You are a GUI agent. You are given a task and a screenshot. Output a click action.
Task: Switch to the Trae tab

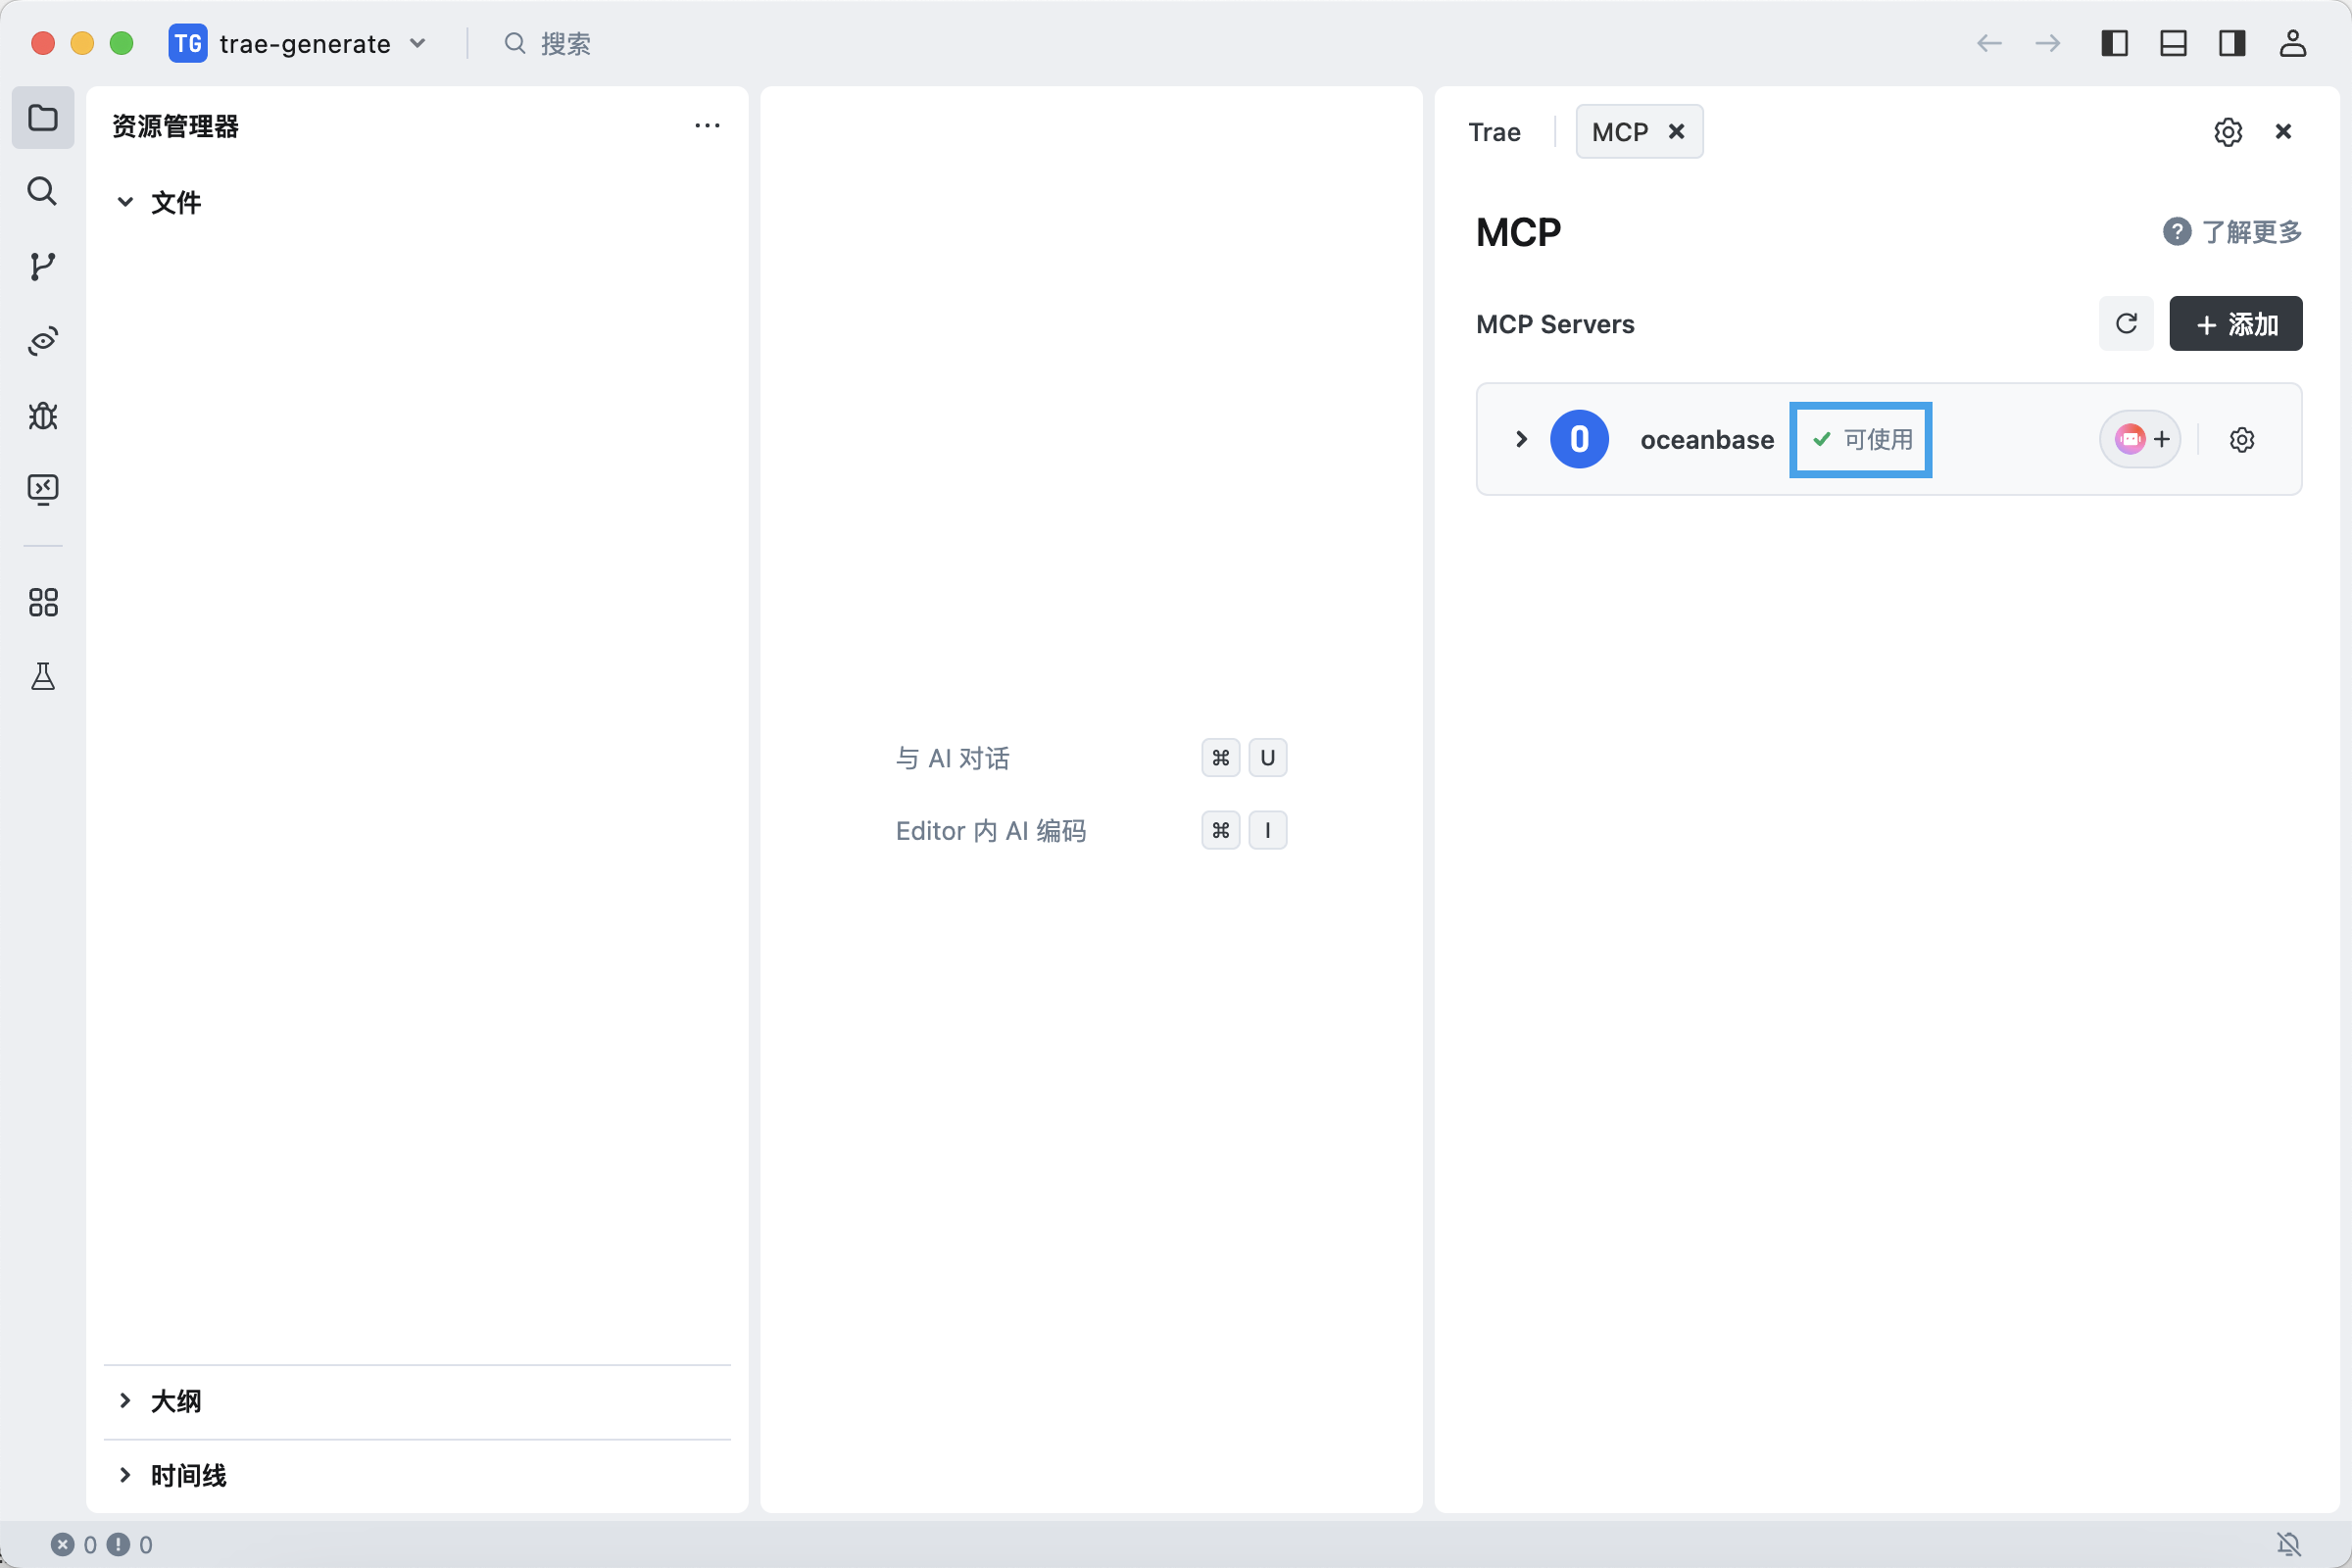(x=1494, y=132)
